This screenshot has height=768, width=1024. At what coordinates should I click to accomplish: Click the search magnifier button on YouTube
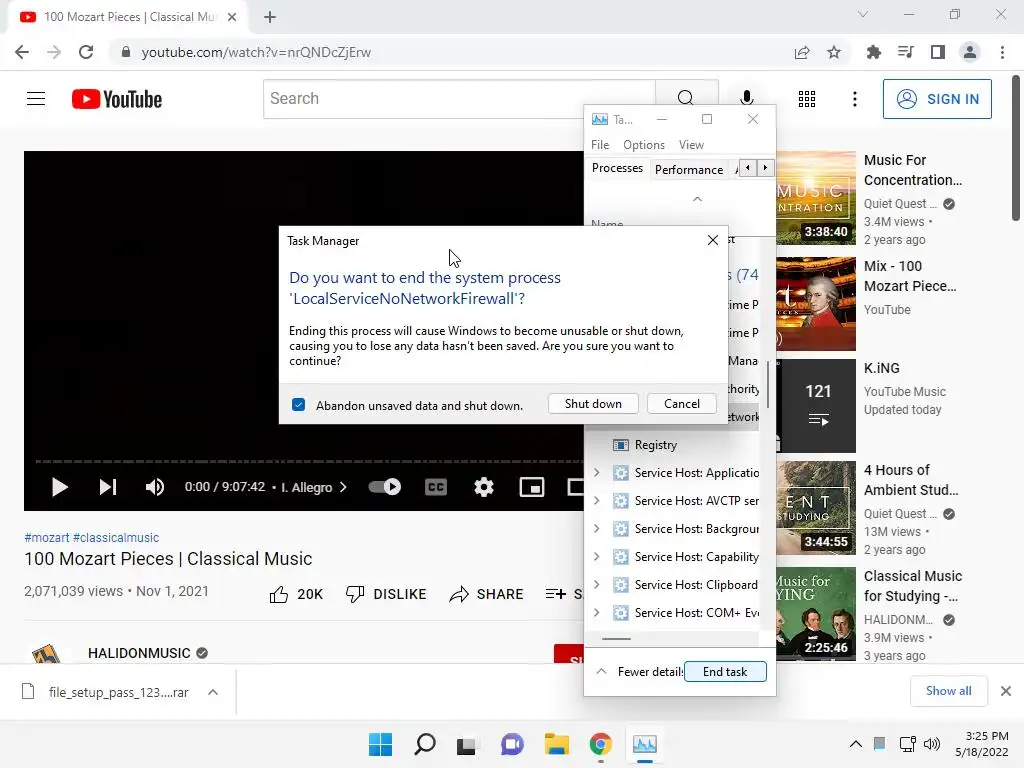(x=685, y=99)
